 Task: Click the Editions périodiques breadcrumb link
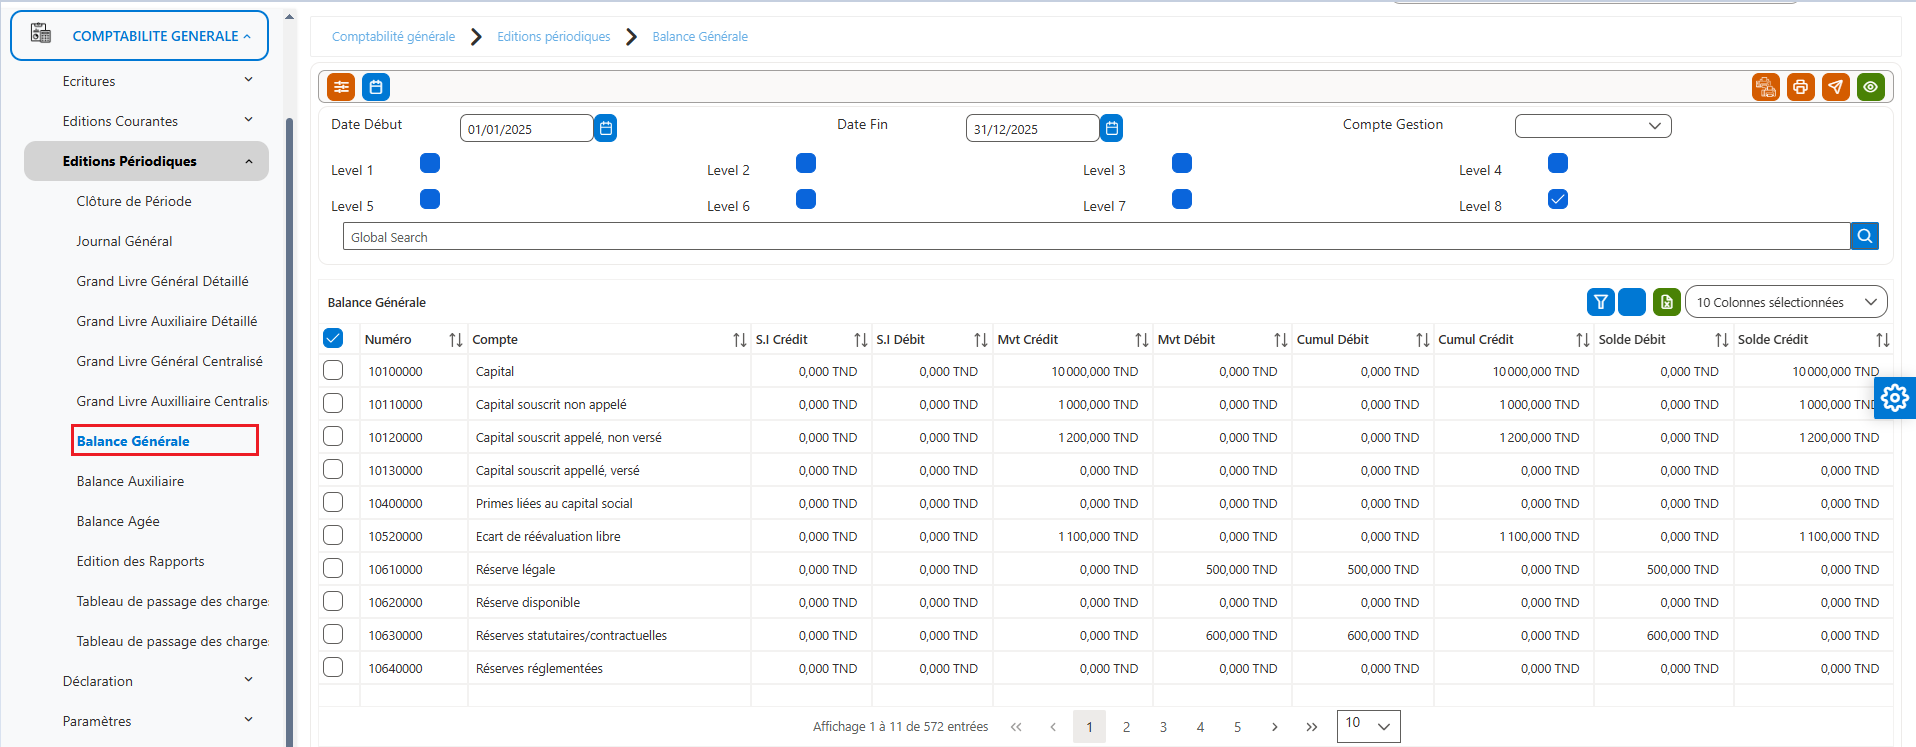pos(553,37)
